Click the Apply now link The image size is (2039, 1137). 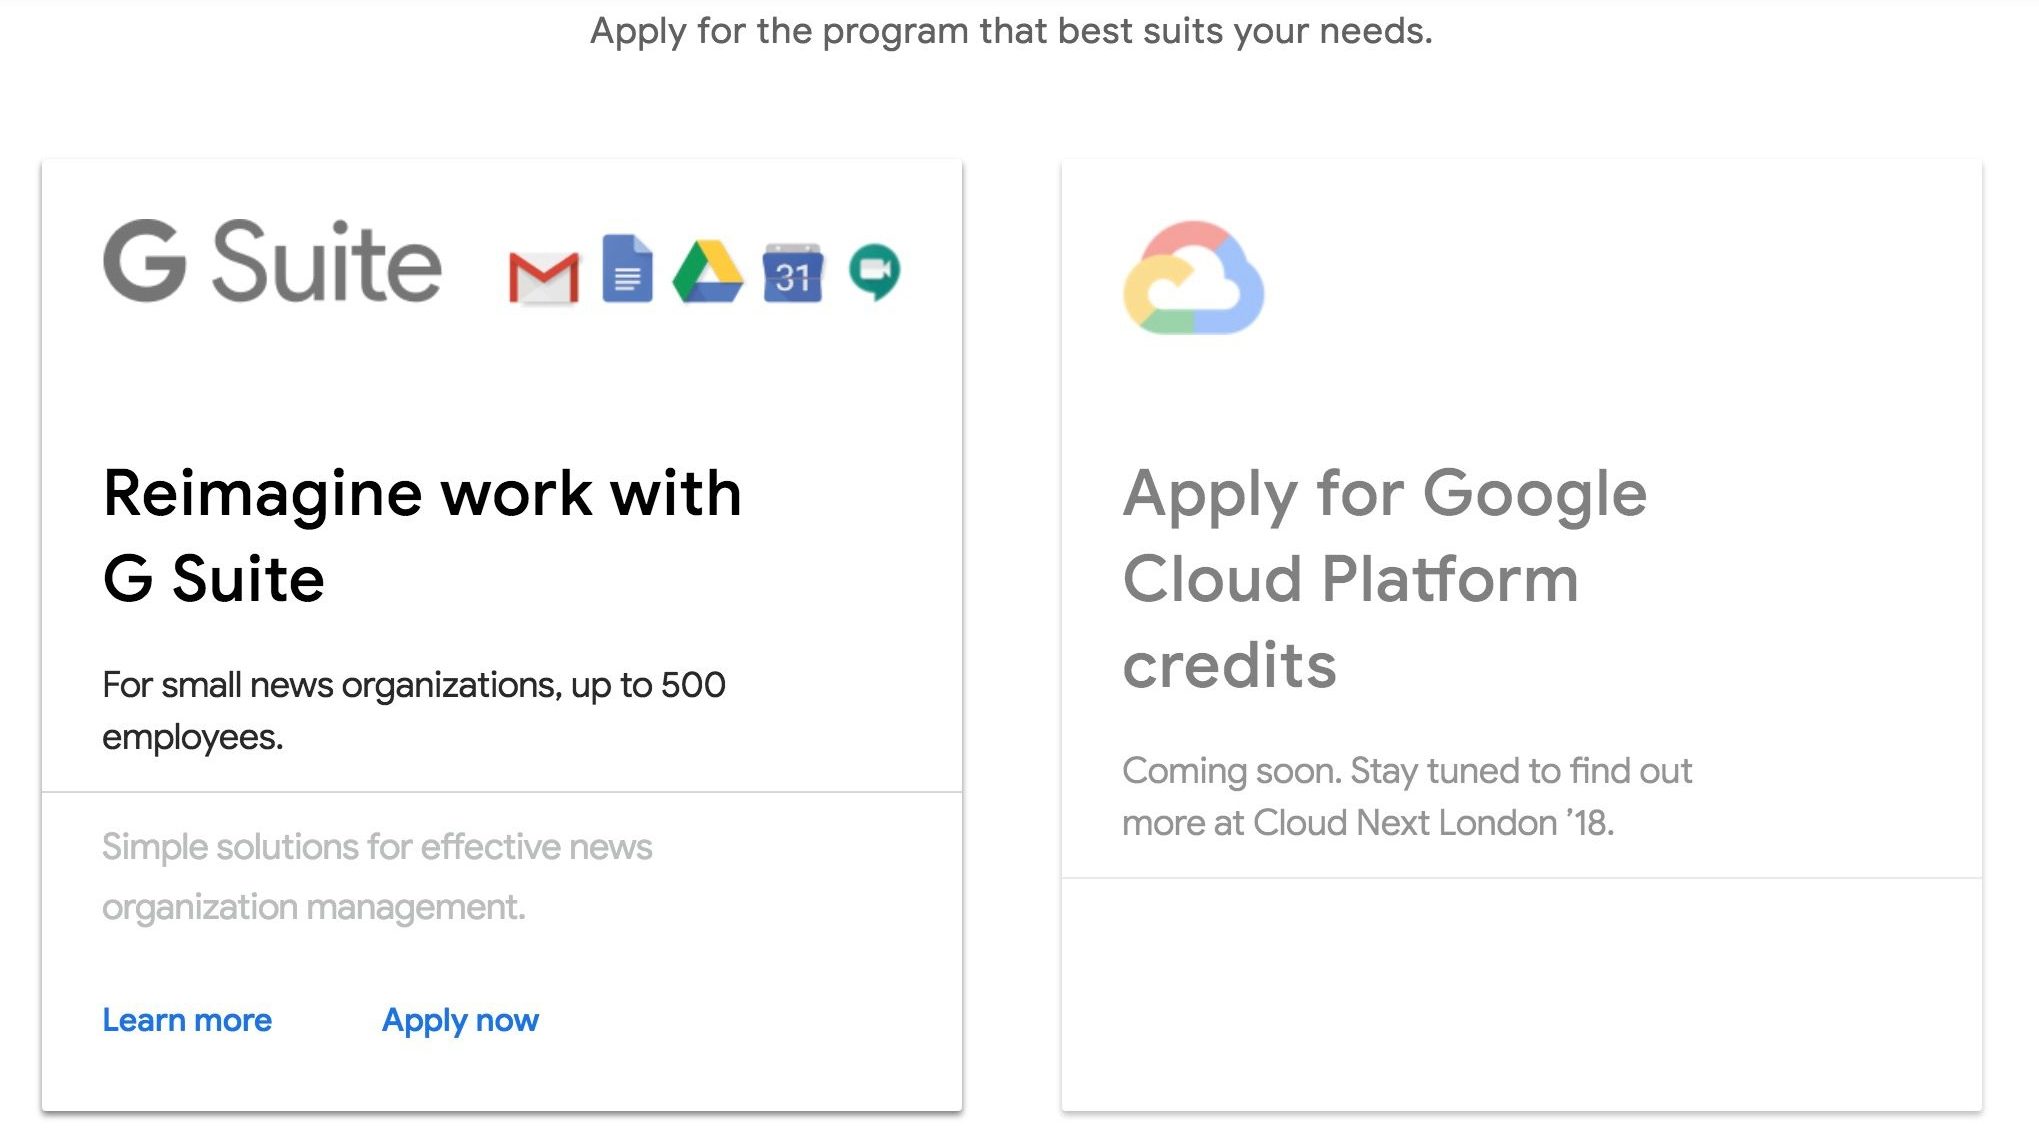click(460, 1020)
